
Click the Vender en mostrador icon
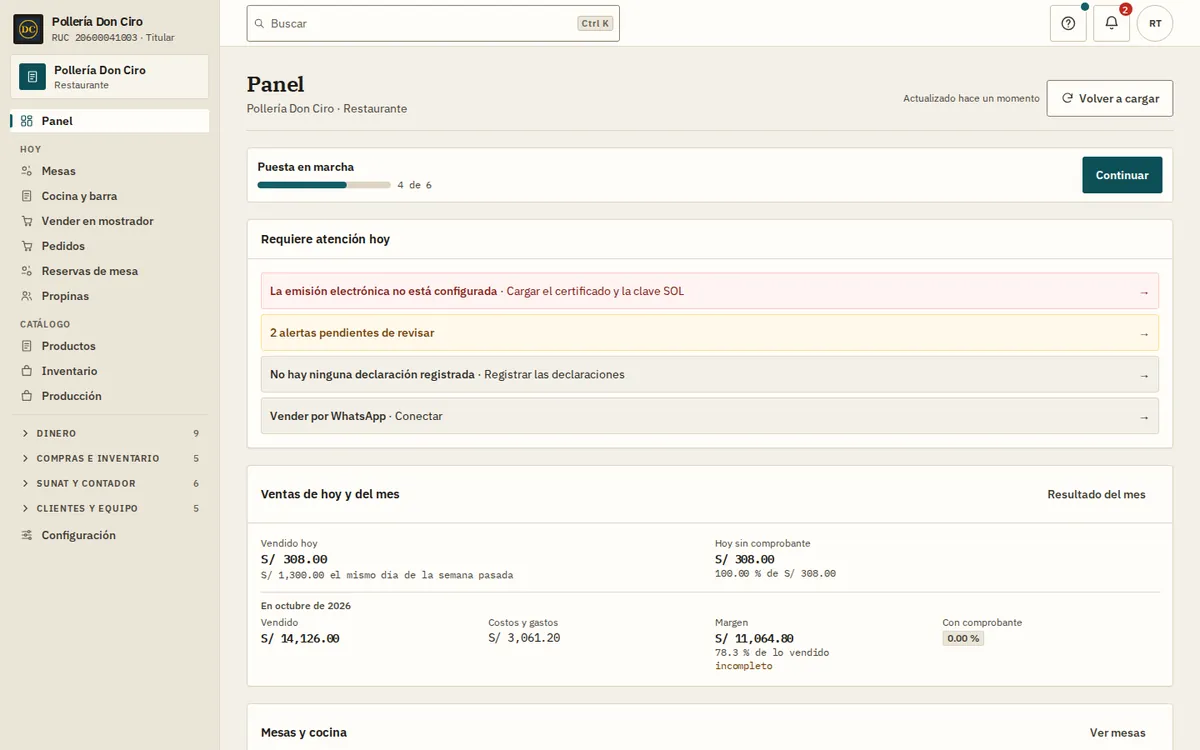pyautogui.click(x=27, y=221)
